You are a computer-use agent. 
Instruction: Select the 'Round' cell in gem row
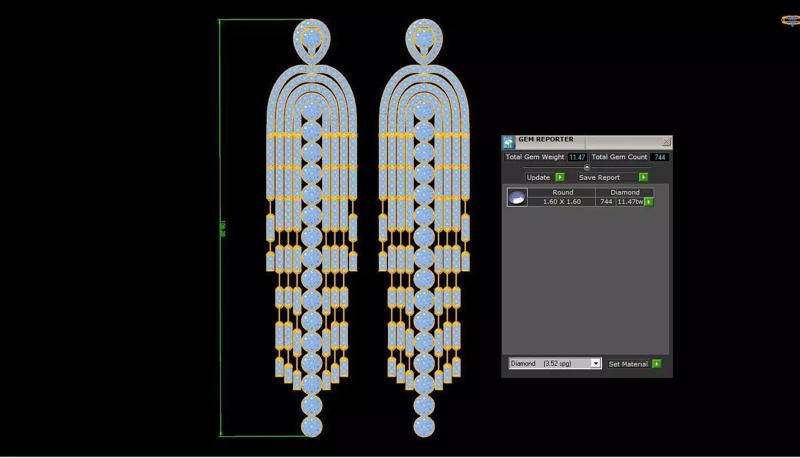click(562, 192)
